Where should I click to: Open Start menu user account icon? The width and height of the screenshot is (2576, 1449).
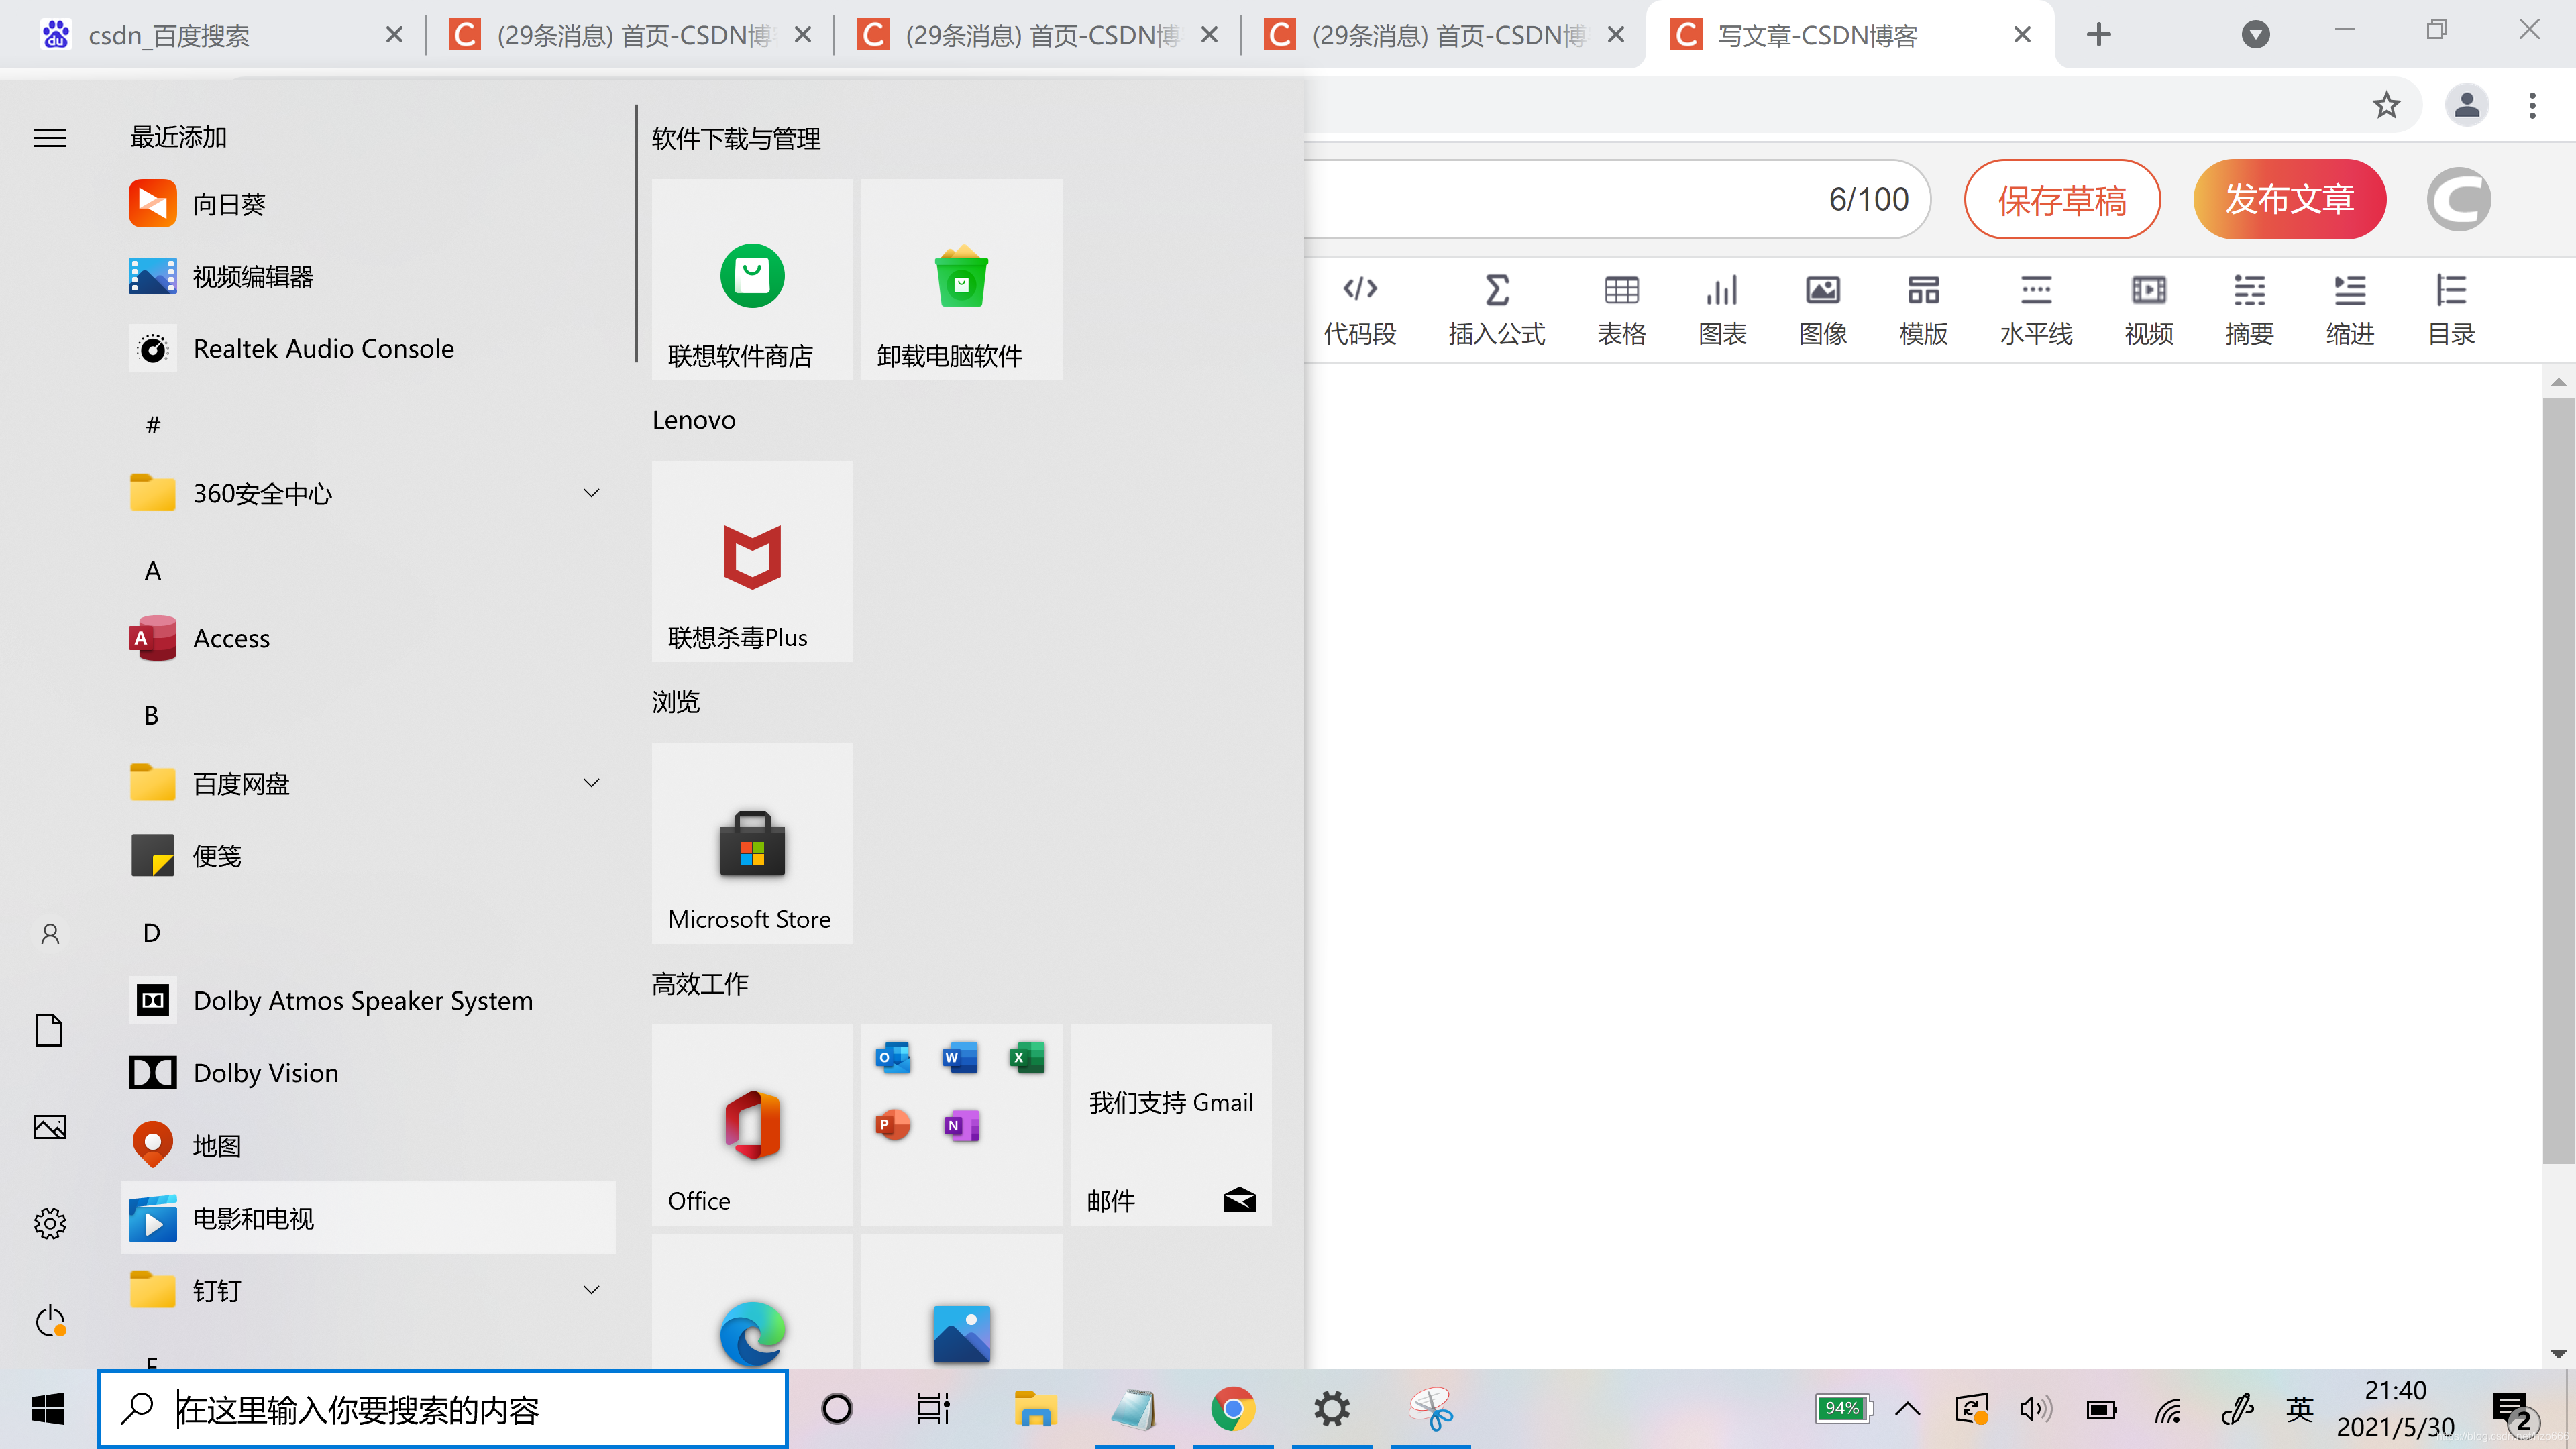pos(50,933)
